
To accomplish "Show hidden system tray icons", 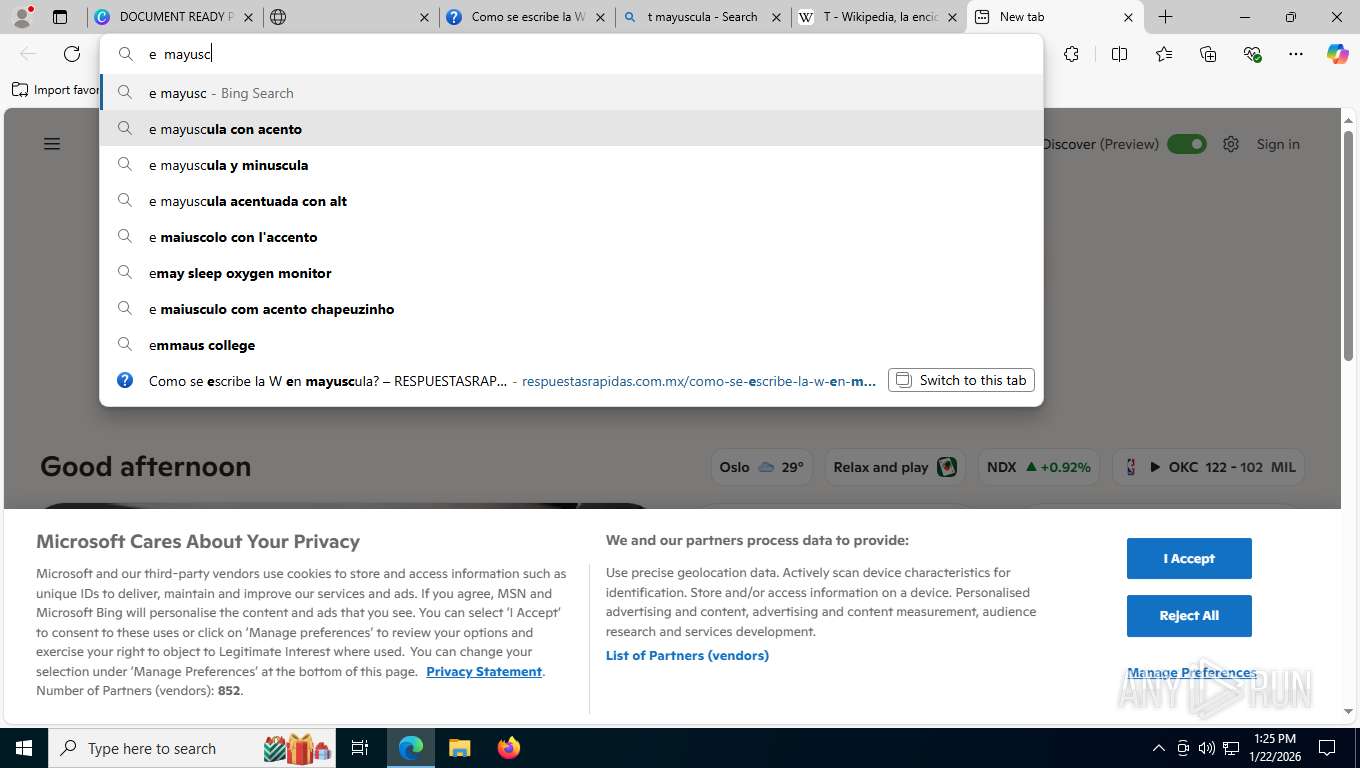I will [1159, 748].
